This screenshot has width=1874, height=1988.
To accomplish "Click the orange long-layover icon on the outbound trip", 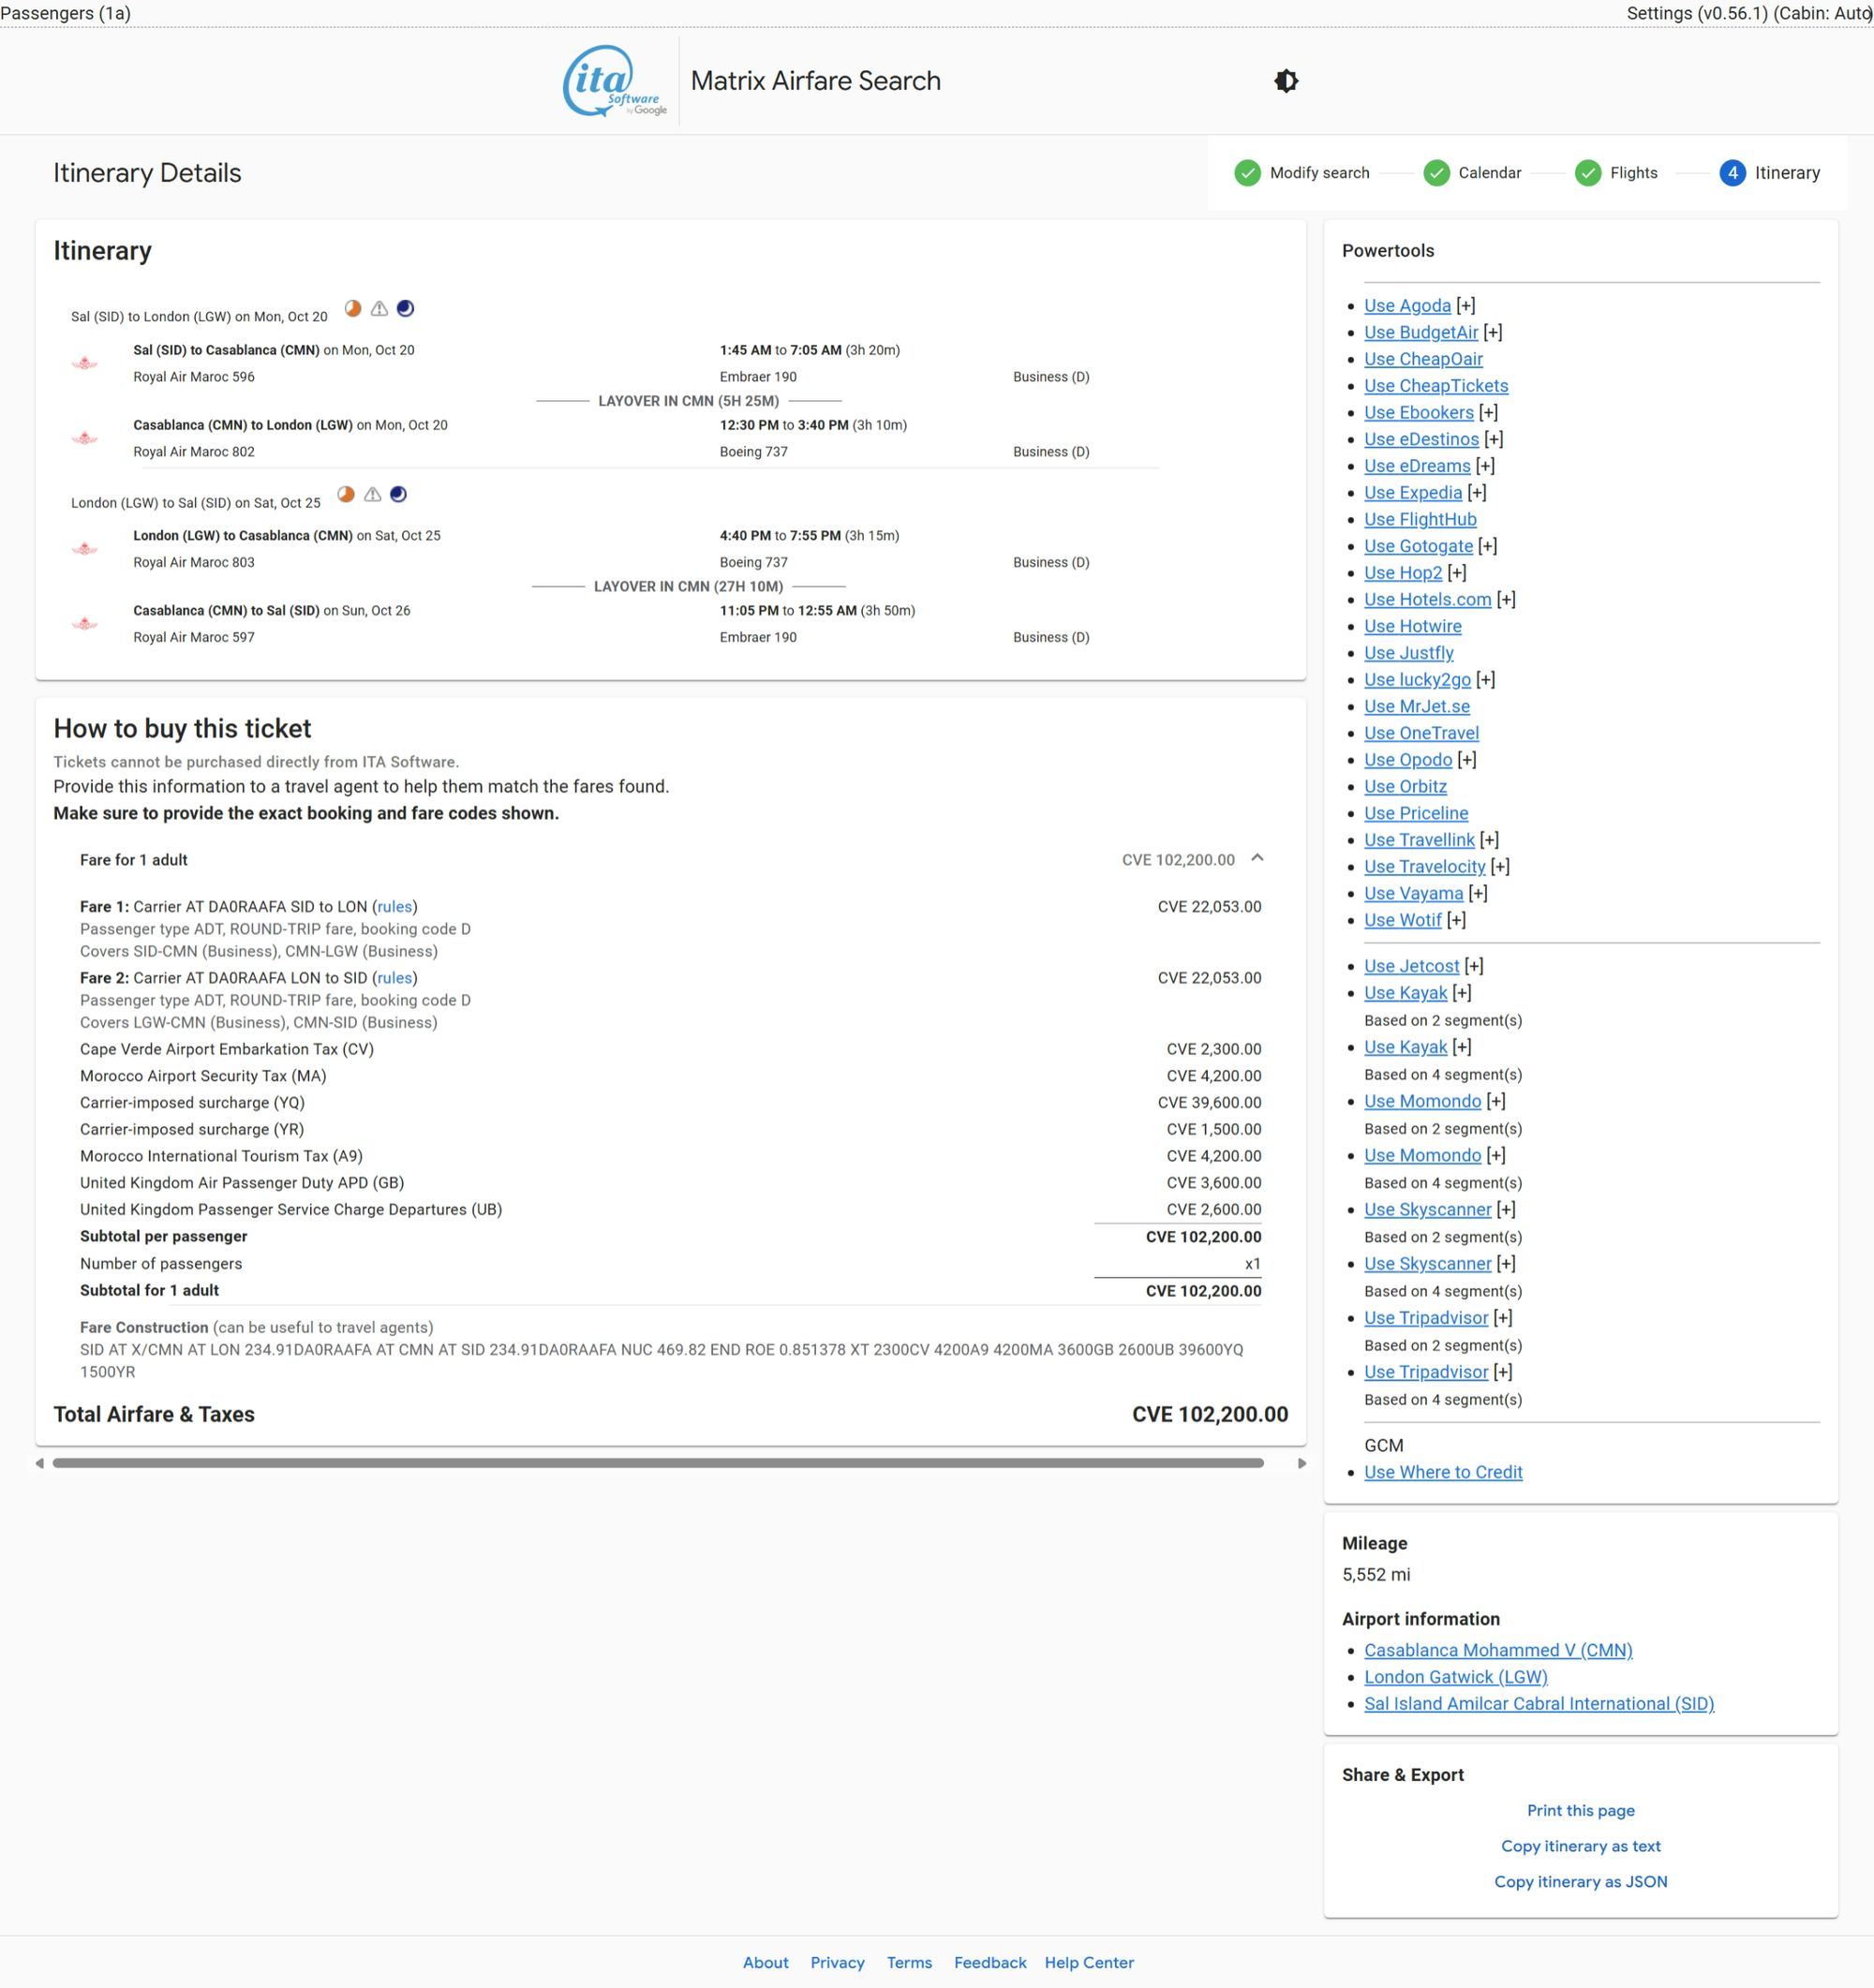I will click(353, 308).
